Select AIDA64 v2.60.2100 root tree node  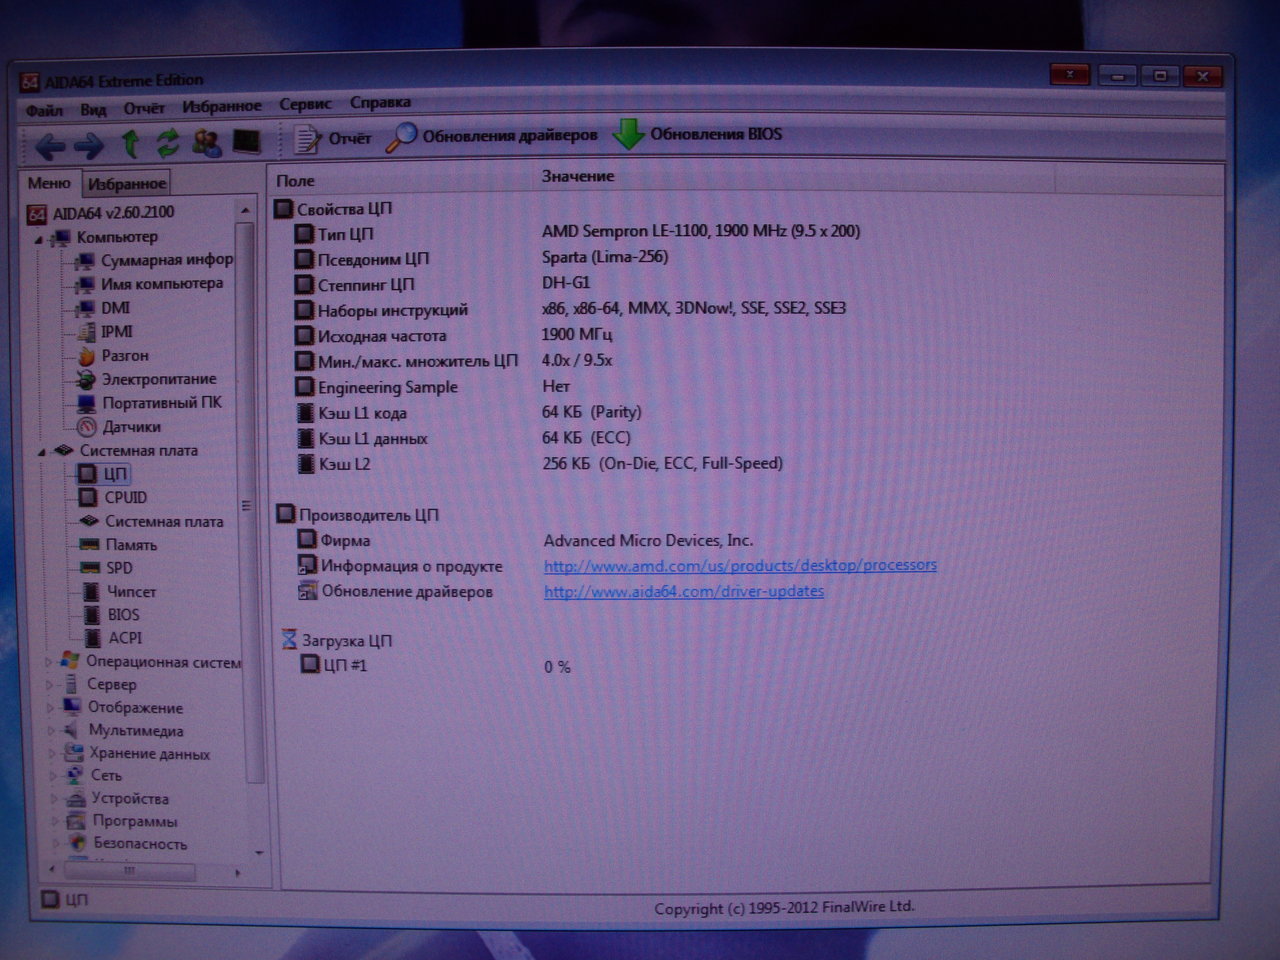(x=100, y=213)
